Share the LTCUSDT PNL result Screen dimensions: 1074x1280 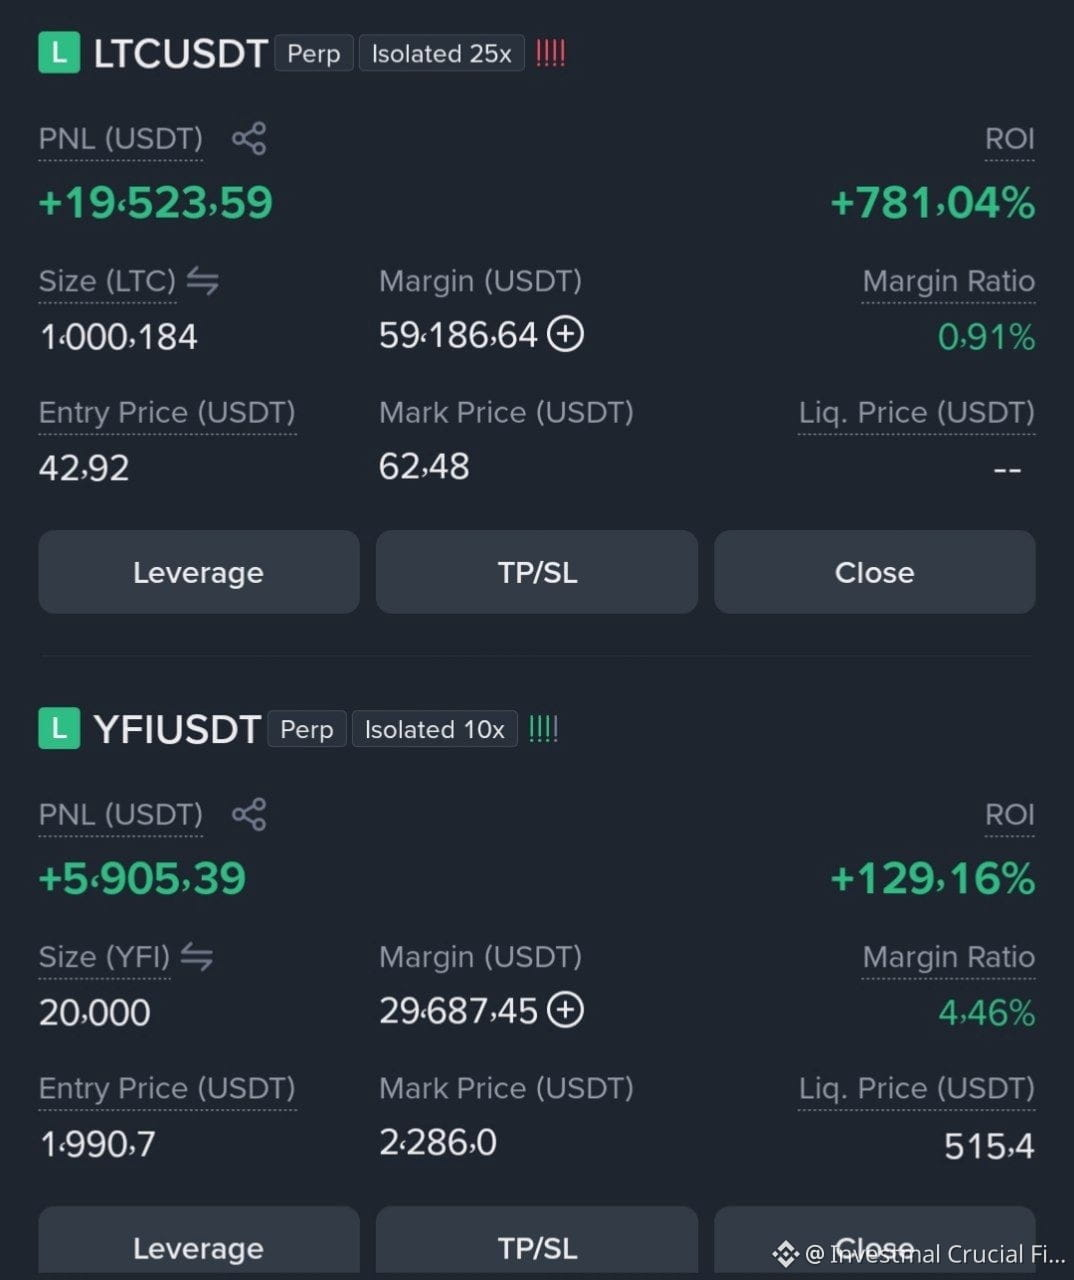(249, 138)
